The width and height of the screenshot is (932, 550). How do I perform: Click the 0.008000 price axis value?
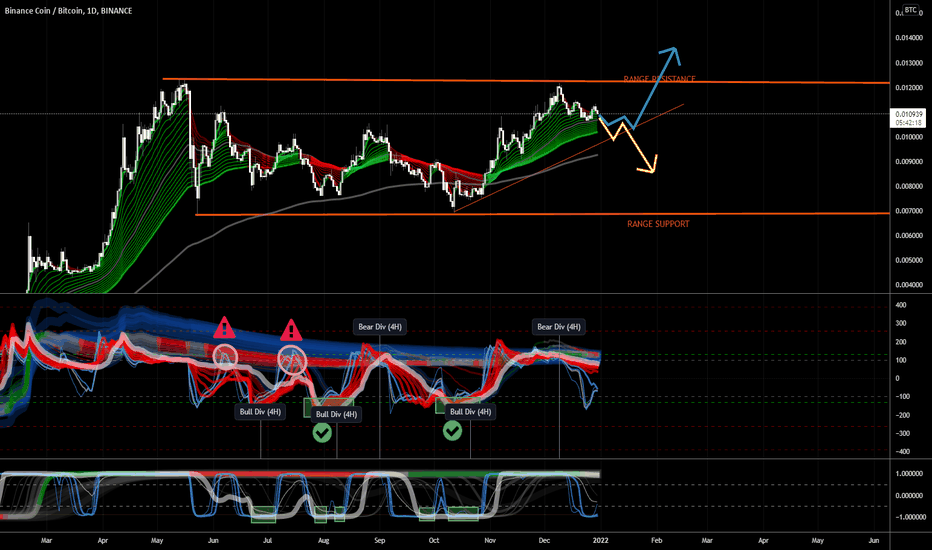pos(909,187)
